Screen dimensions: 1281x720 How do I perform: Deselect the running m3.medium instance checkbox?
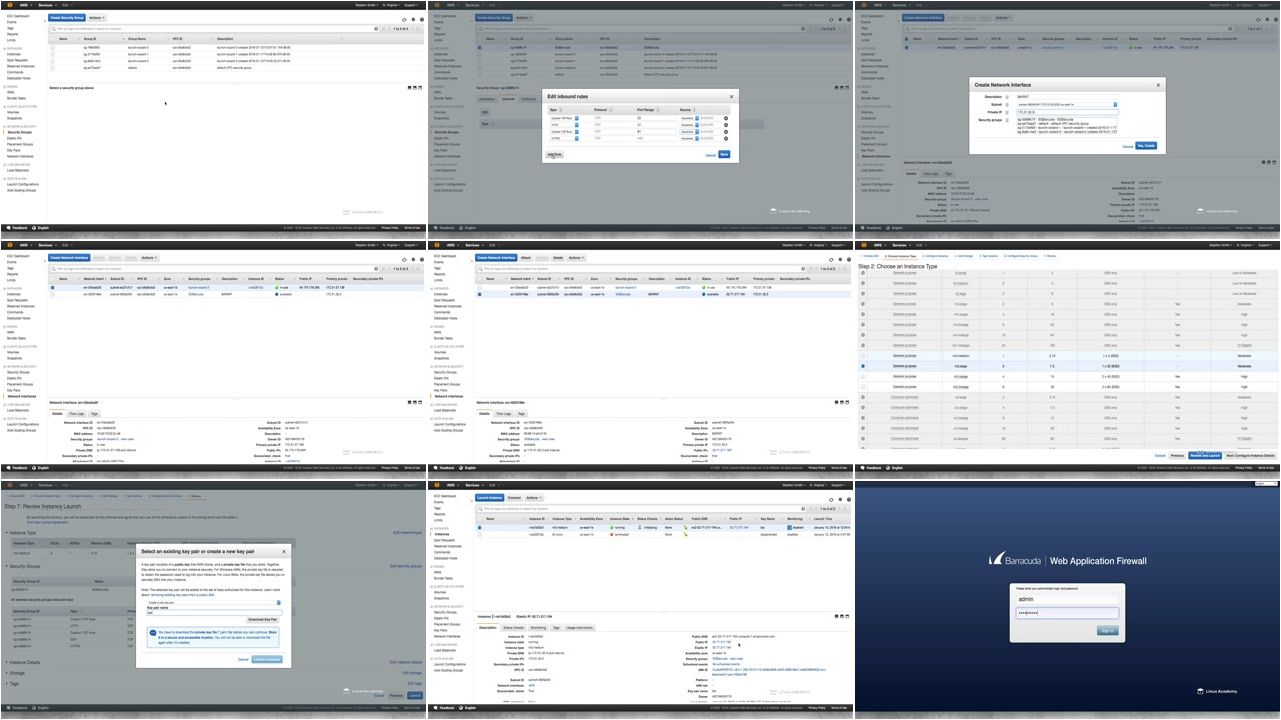[x=479, y=528]
